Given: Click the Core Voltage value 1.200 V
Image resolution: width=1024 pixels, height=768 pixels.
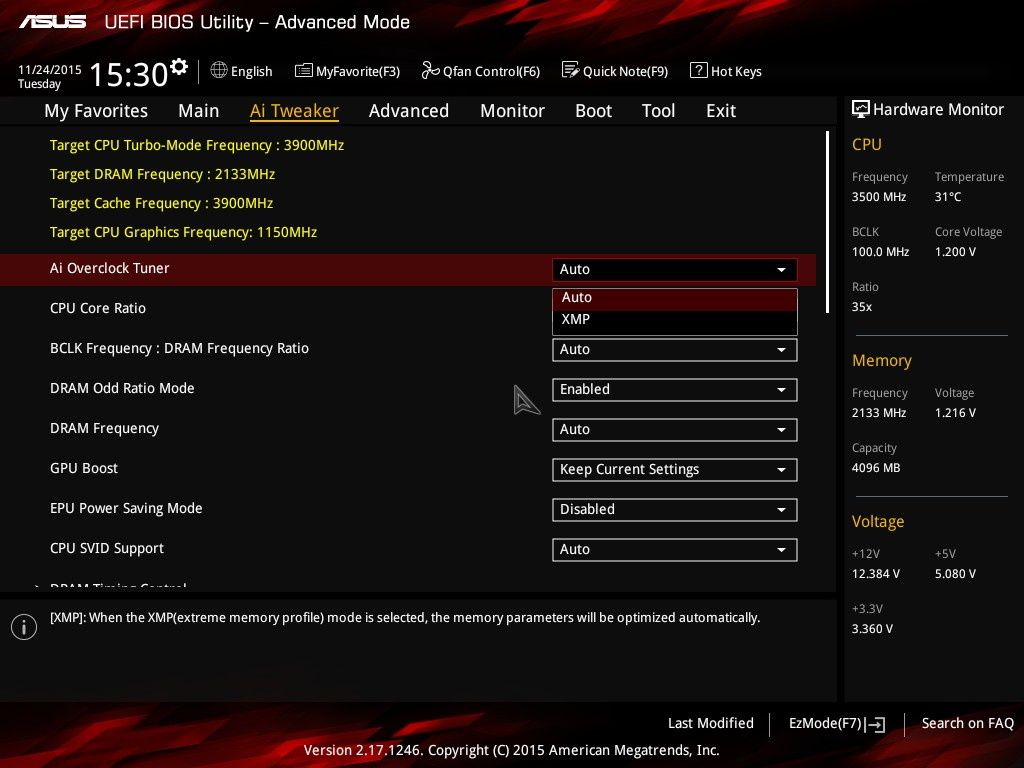Looking at the screenshot, I should click(955, 252).
